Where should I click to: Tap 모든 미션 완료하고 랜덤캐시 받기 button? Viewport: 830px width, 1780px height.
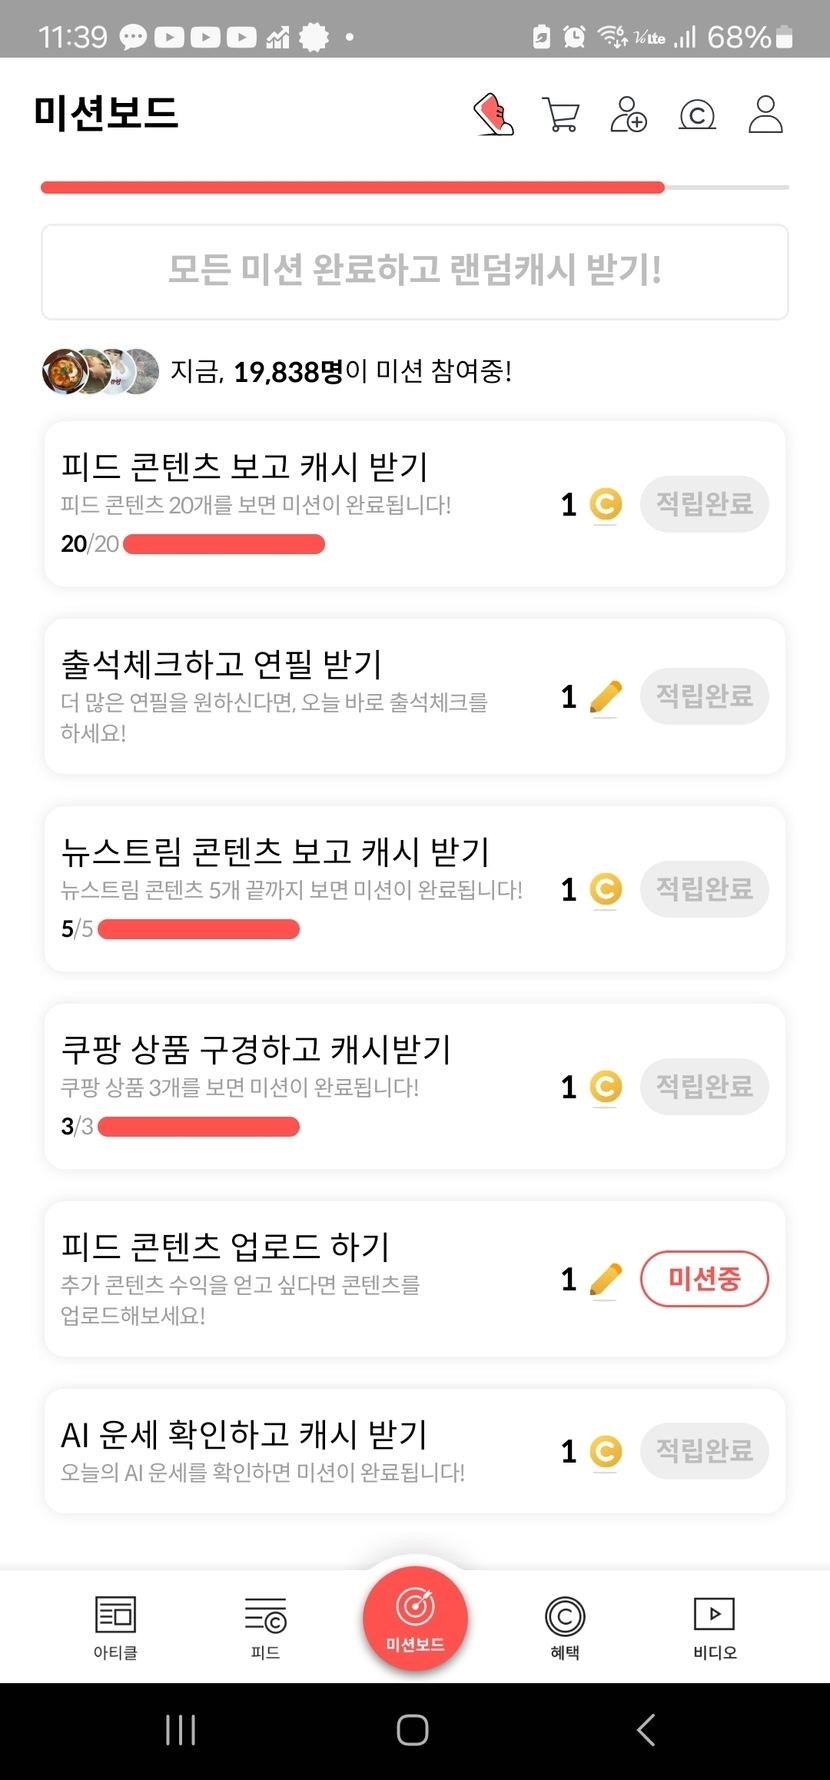click(415, 271)
